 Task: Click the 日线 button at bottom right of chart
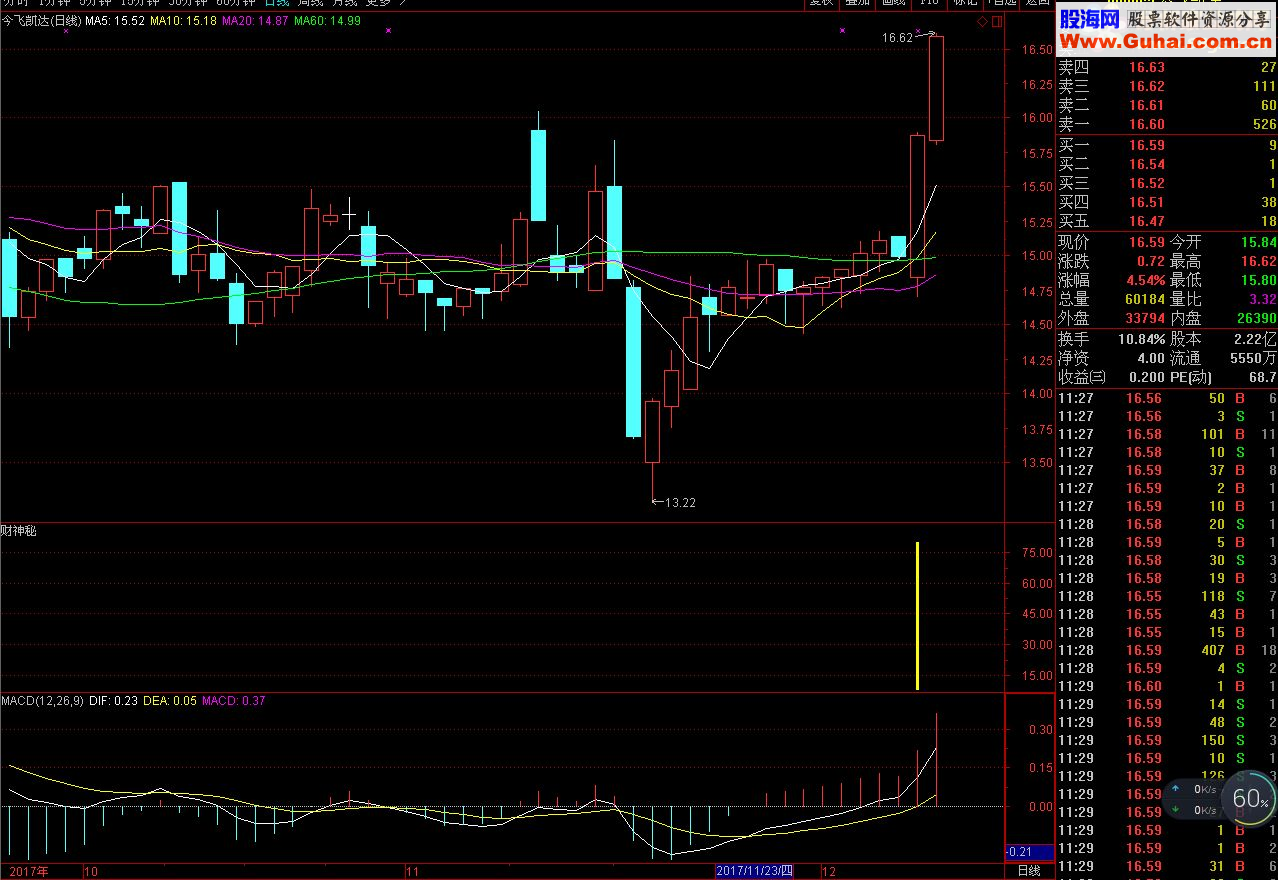pos(1028,871)
